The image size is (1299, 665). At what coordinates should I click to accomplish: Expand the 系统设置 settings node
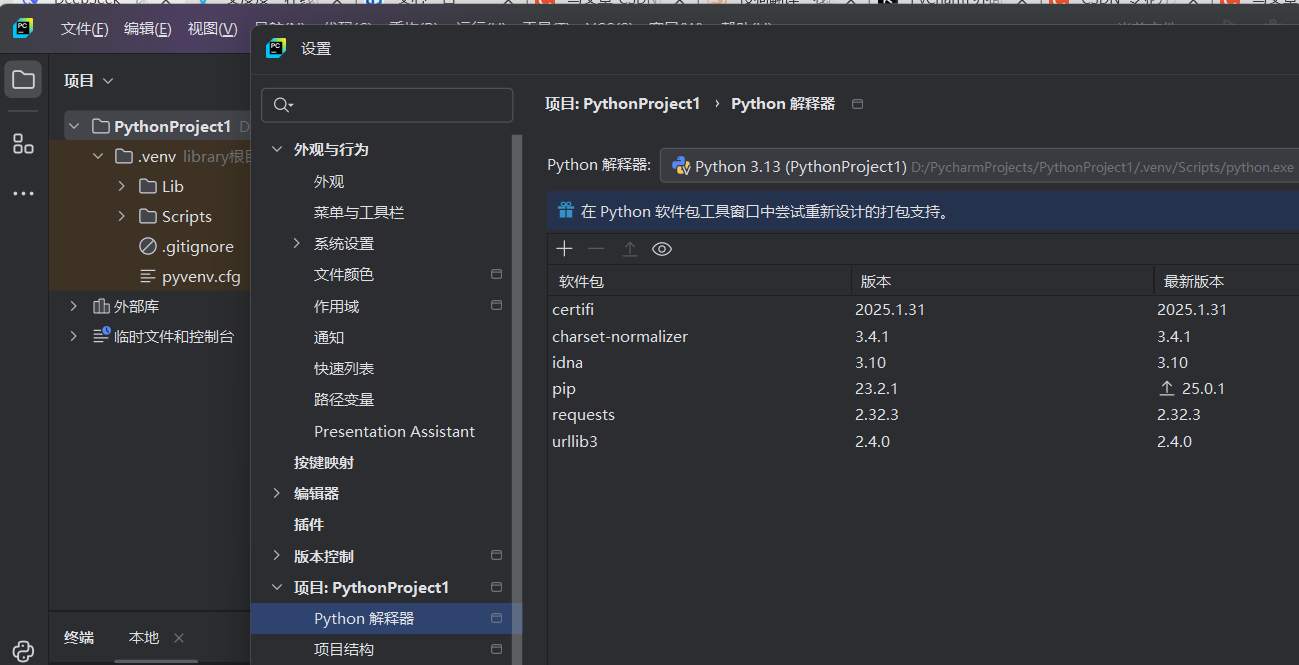click(x=297, y=243)
